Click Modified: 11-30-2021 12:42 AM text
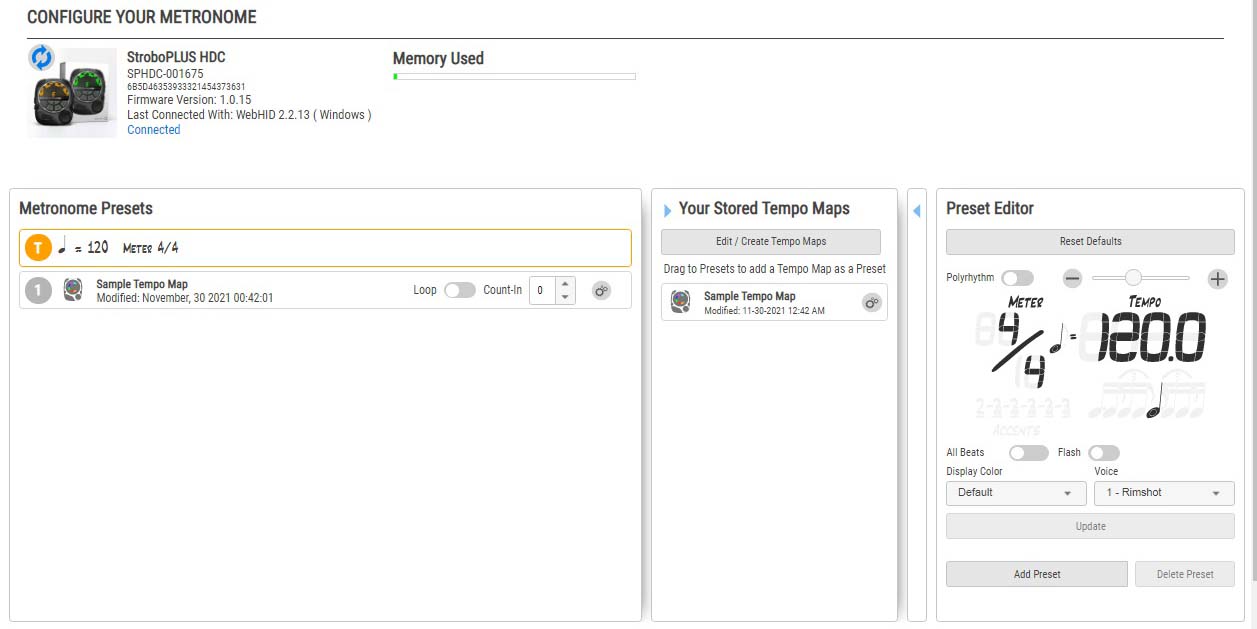This screenshot has width=1257, height=629. click(x=765, y=311)
